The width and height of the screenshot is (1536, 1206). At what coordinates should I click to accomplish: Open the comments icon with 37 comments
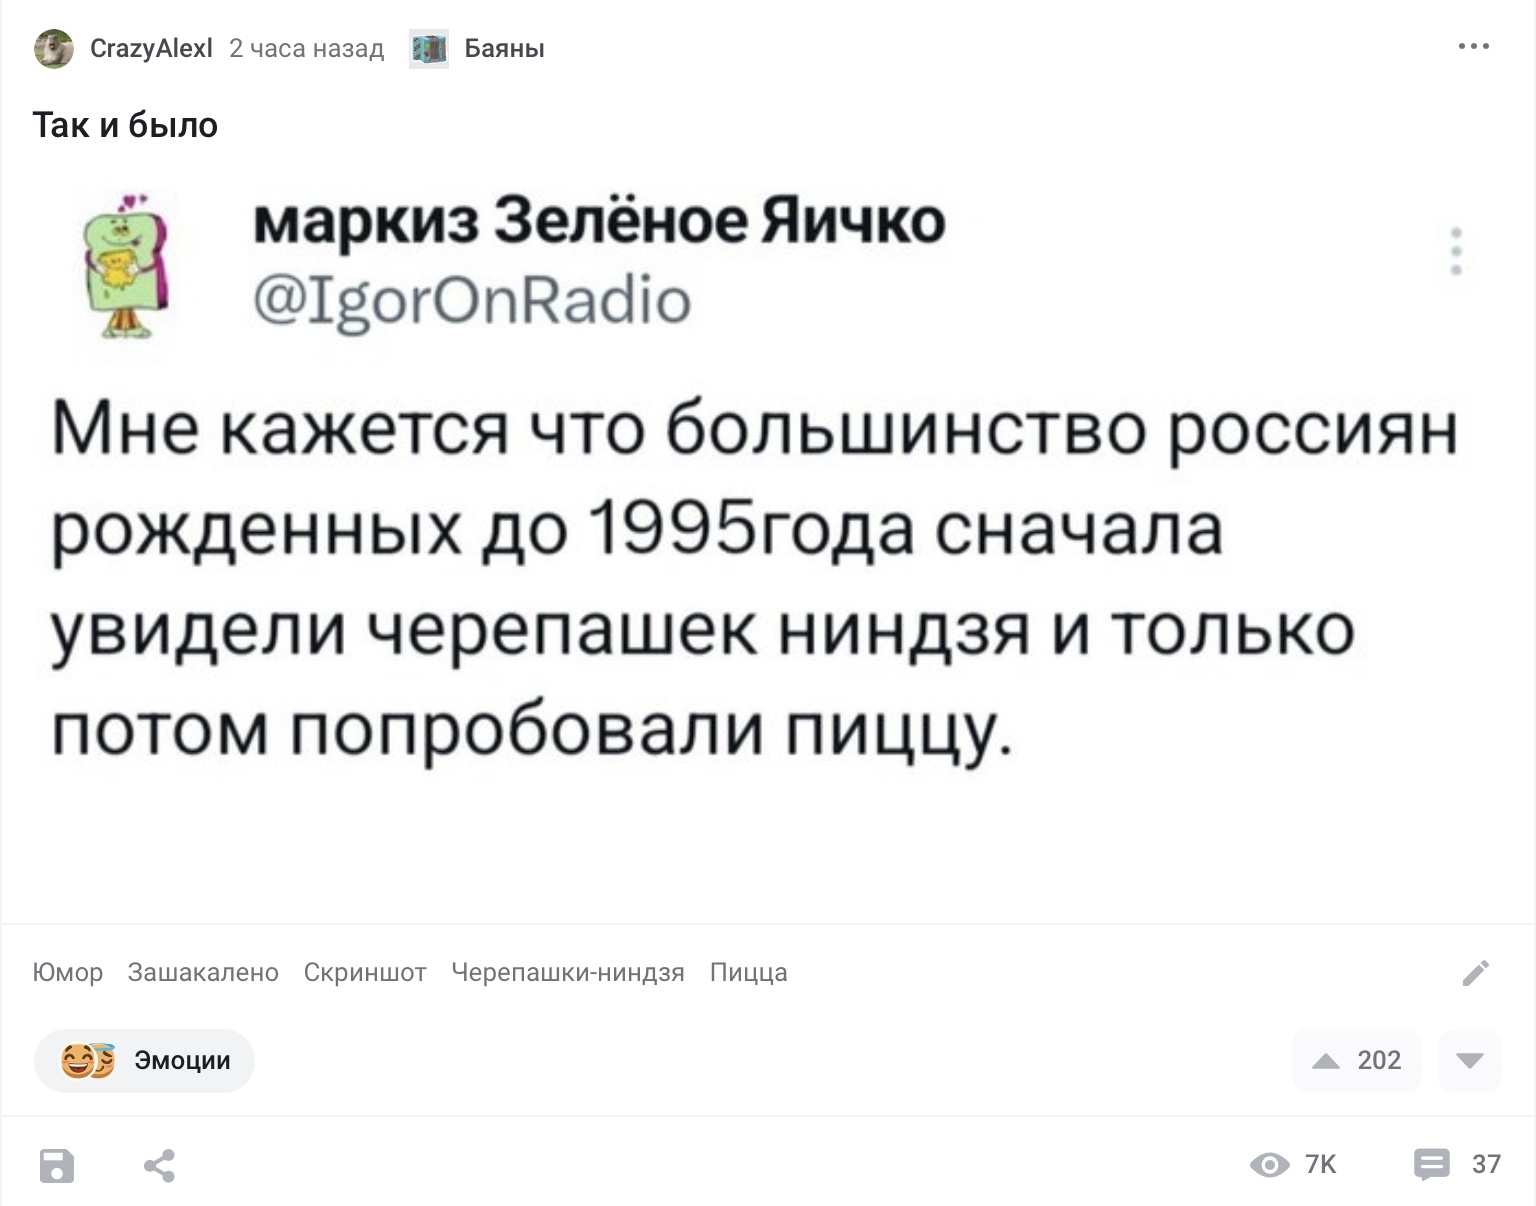pyautogui.click(x=1431, y=1164)
